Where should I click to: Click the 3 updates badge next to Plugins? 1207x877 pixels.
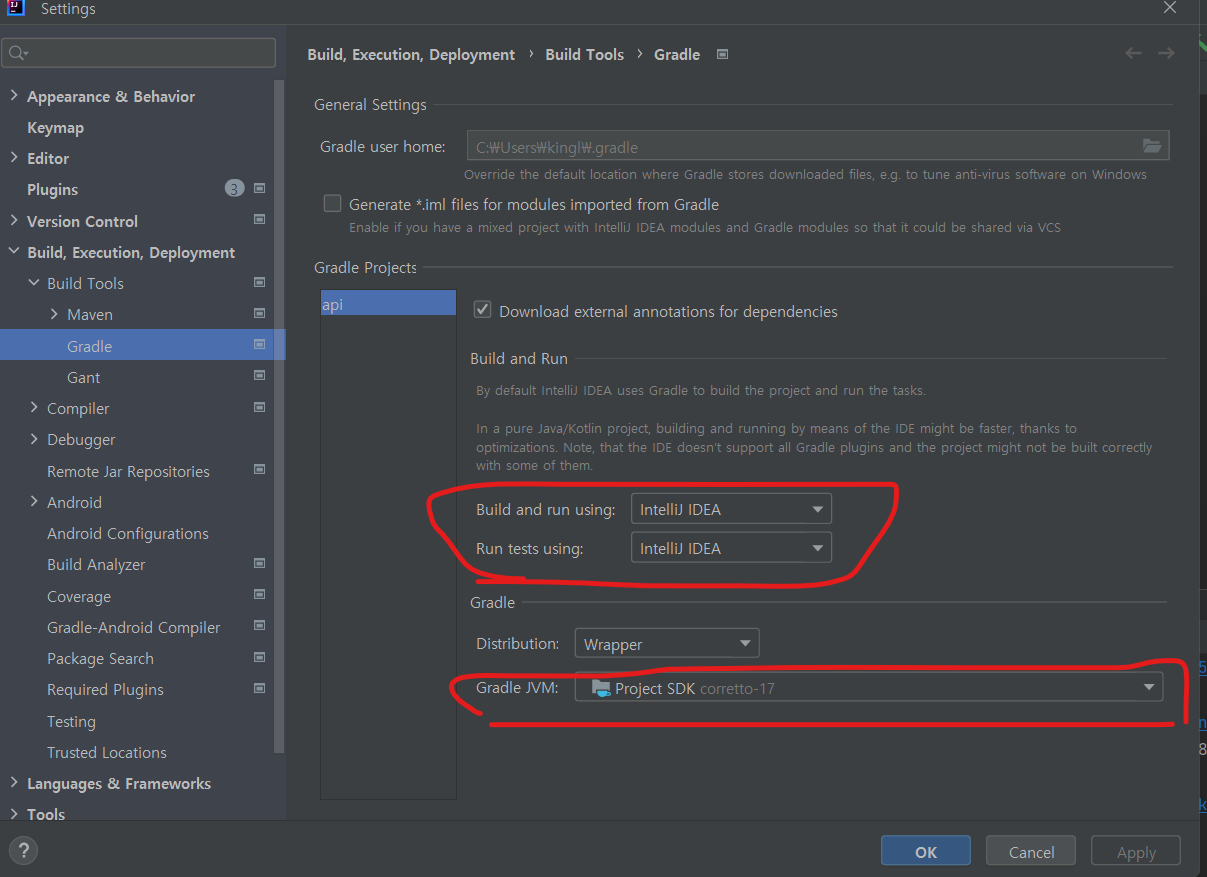point(234,188)
